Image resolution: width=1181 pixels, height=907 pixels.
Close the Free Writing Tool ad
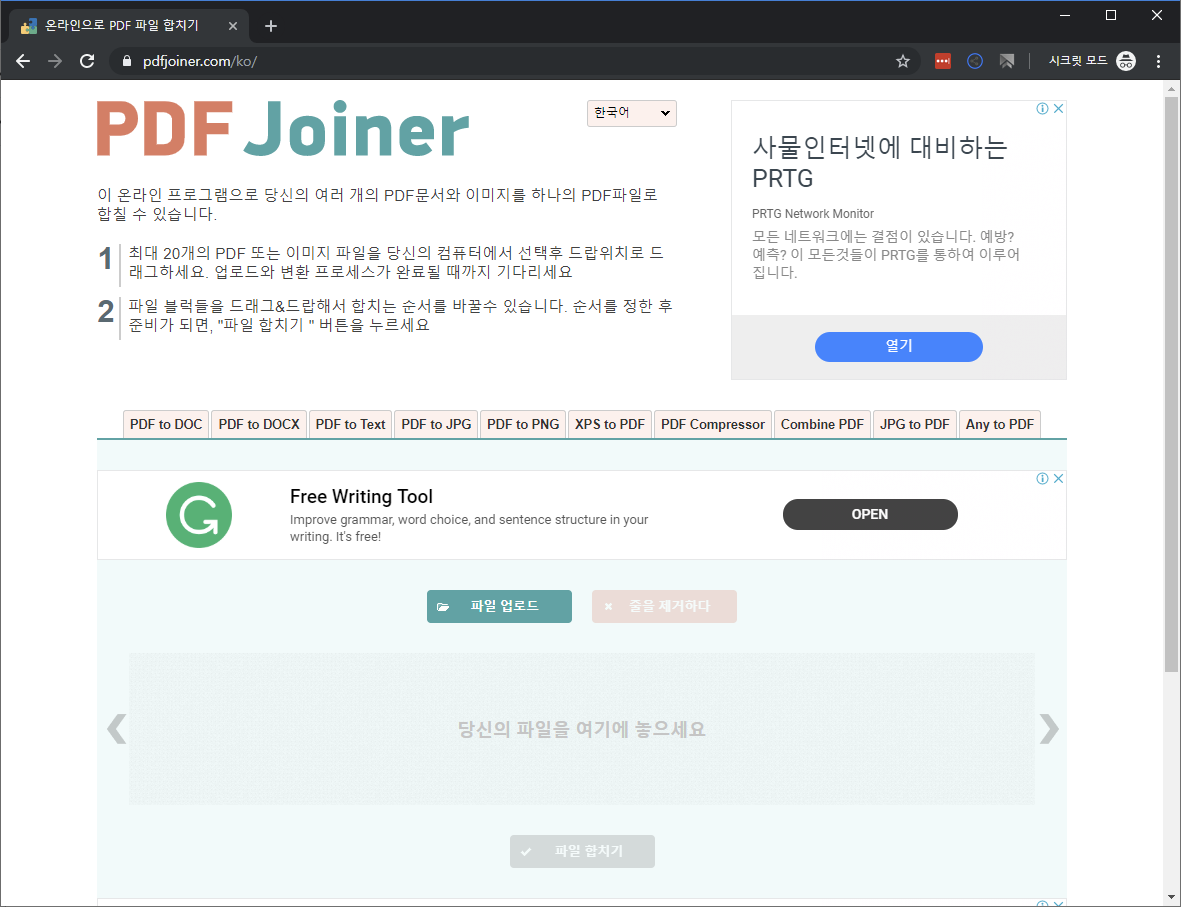[x=1058, y=478]
